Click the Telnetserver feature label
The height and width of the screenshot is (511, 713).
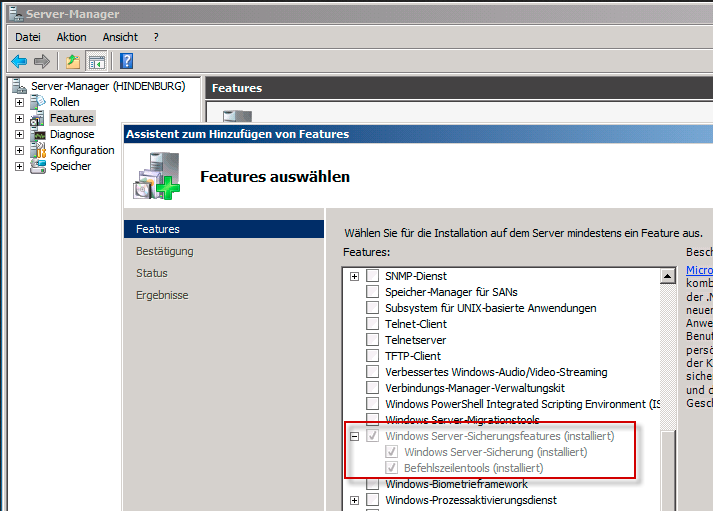pos(416,340)
